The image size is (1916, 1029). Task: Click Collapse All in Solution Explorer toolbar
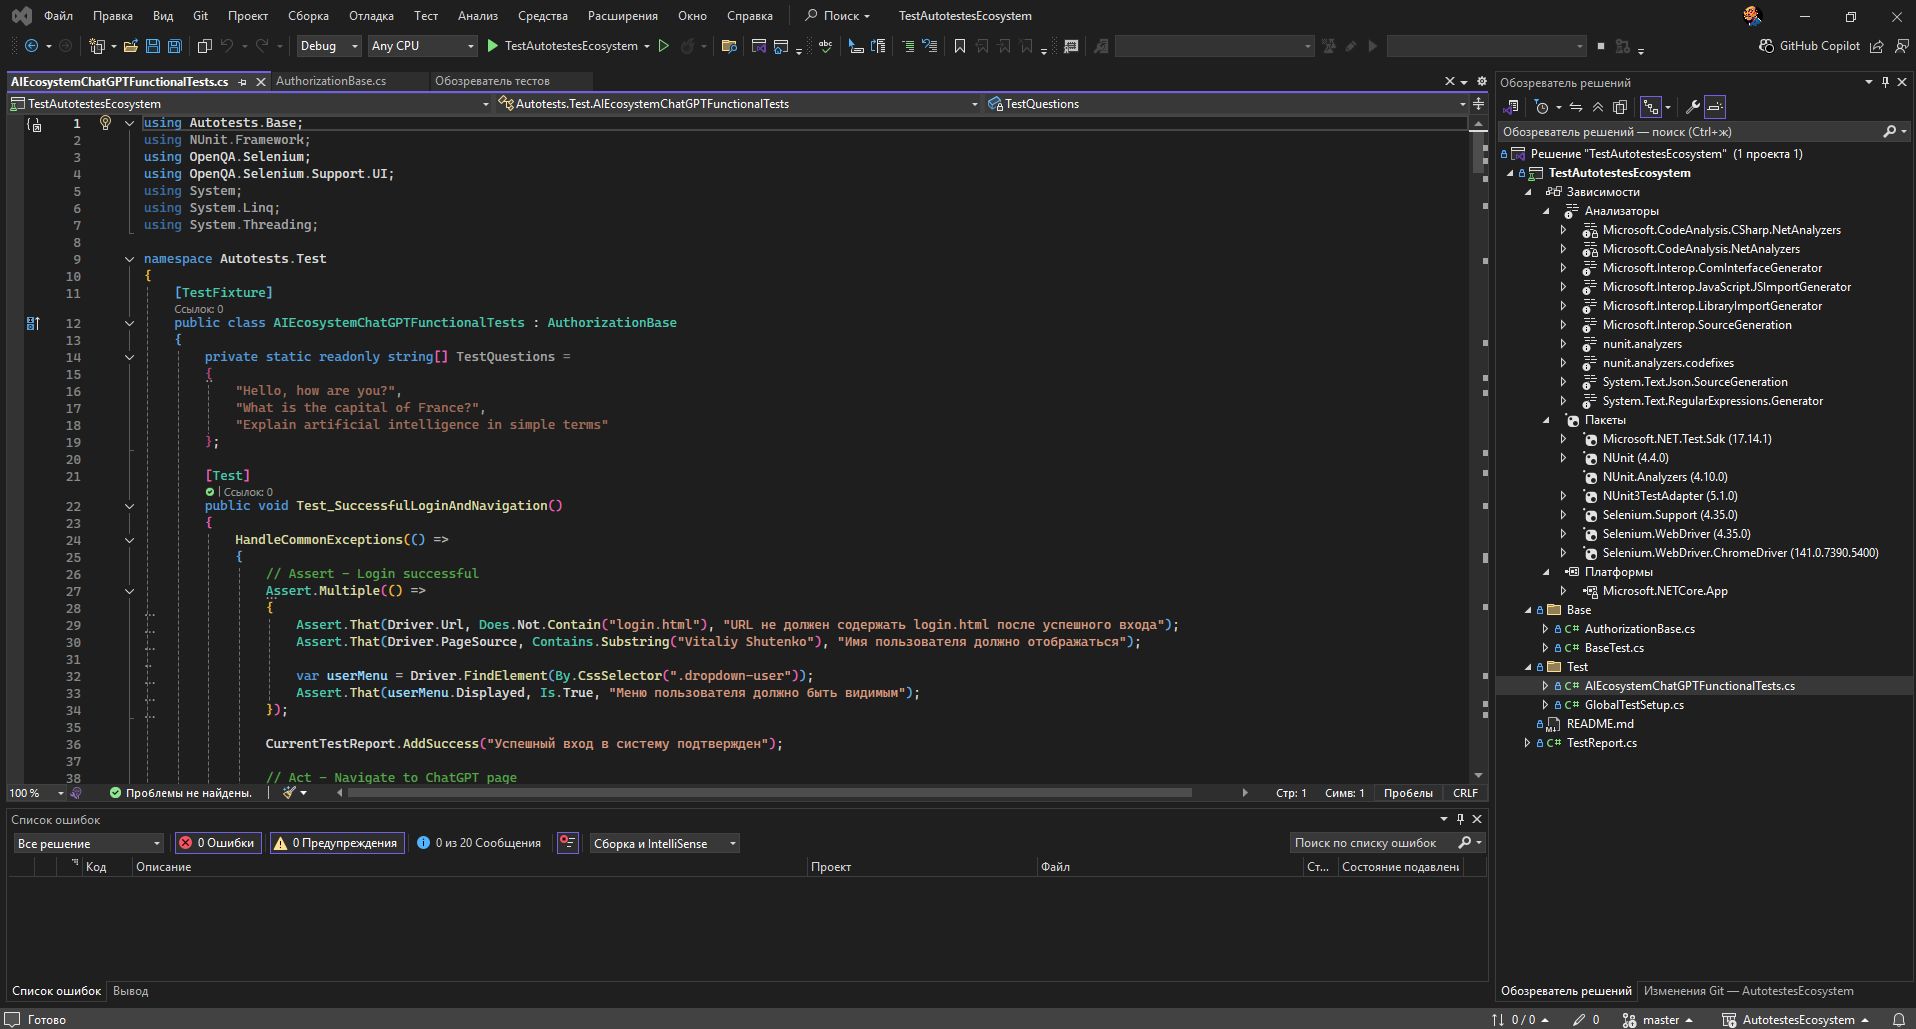tap(1597, 107)
